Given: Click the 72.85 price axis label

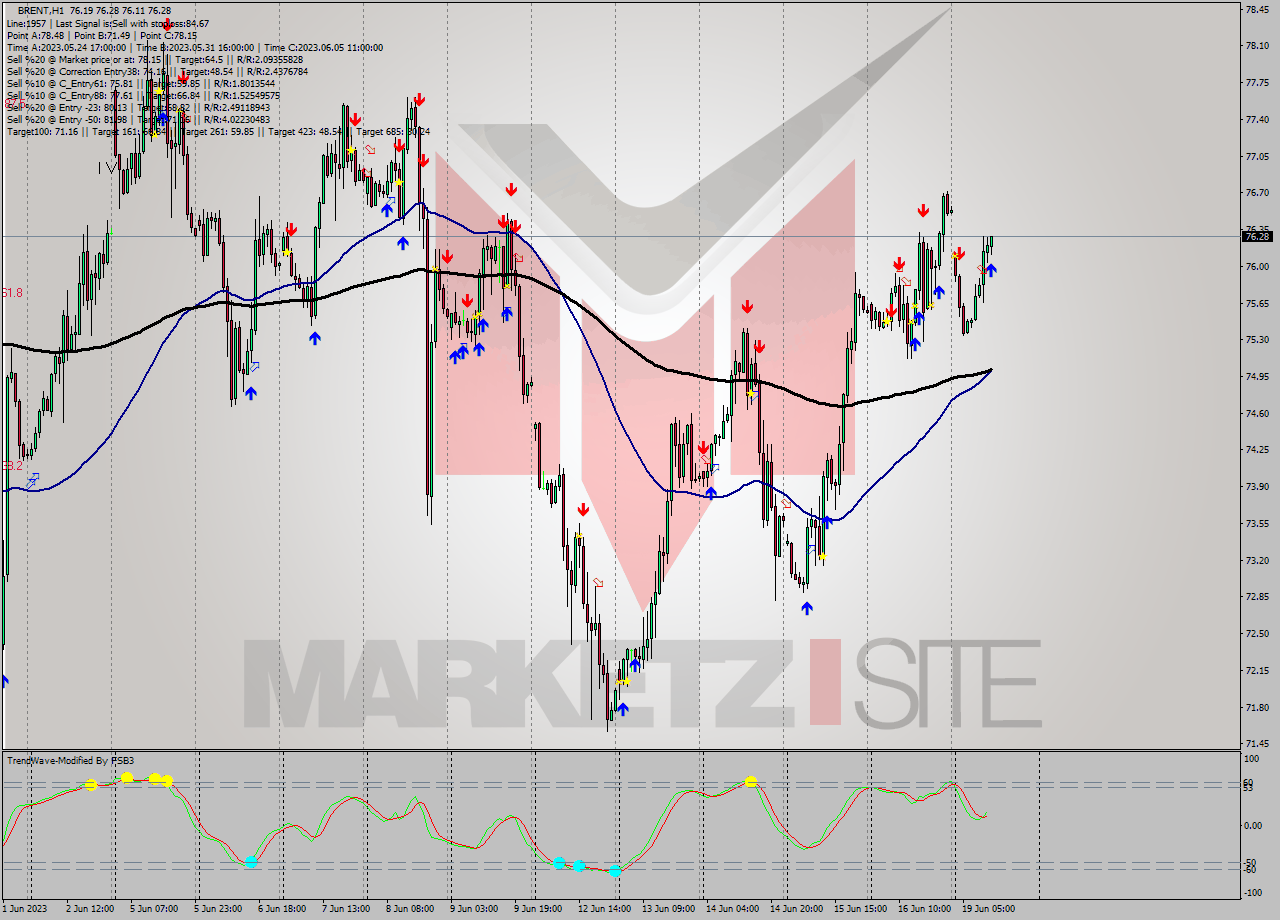Looking at the screenshot, I should (1257, 597).
